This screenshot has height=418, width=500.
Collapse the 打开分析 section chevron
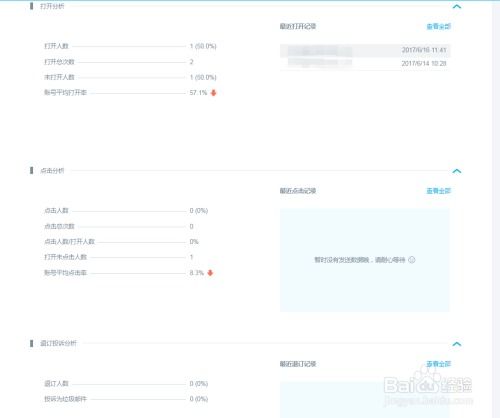457,6
